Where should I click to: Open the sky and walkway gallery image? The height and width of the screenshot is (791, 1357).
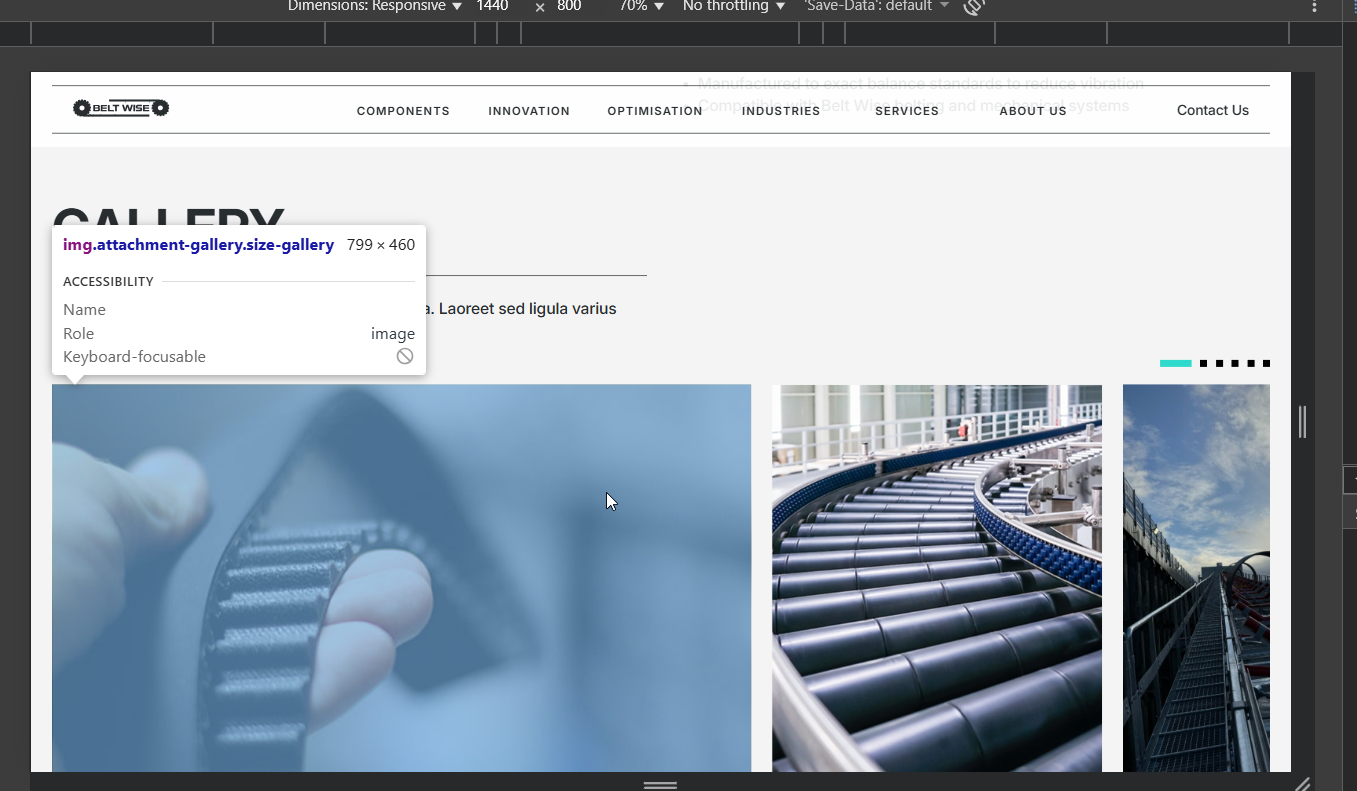tap(1196, 578)
